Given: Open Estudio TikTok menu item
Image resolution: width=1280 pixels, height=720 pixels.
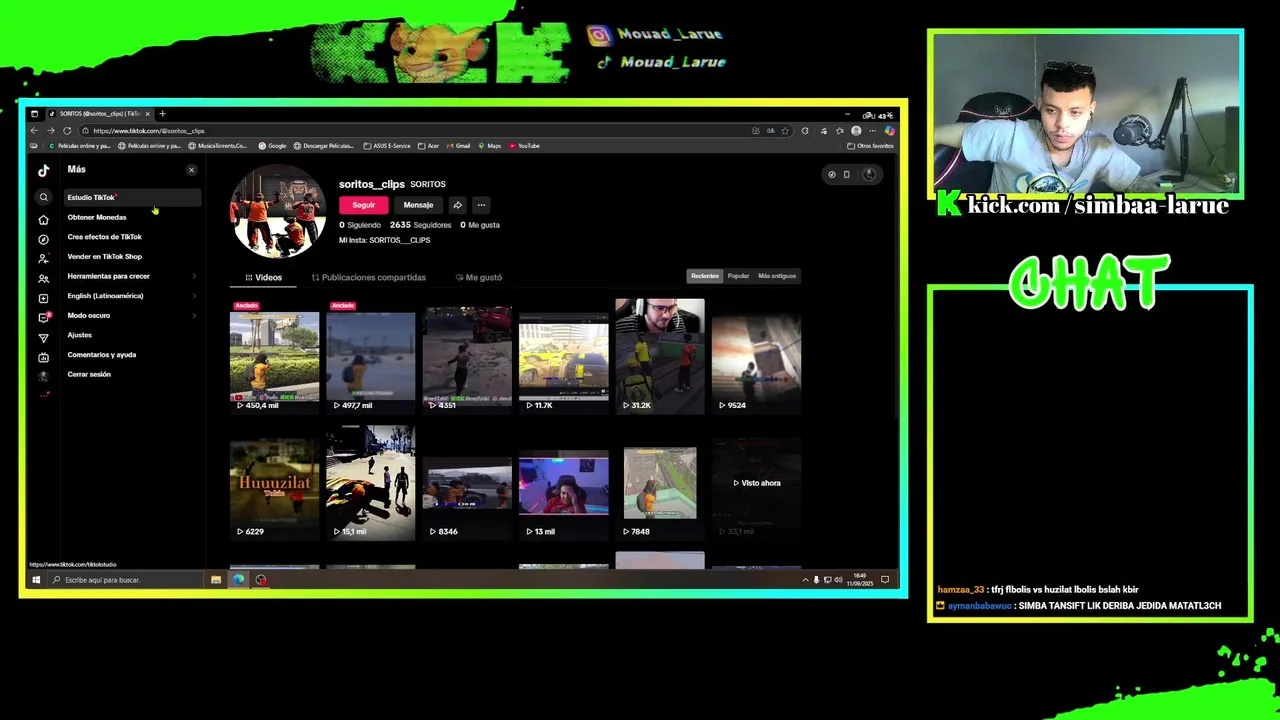Looking at the screenshot, I should [132, 197].
